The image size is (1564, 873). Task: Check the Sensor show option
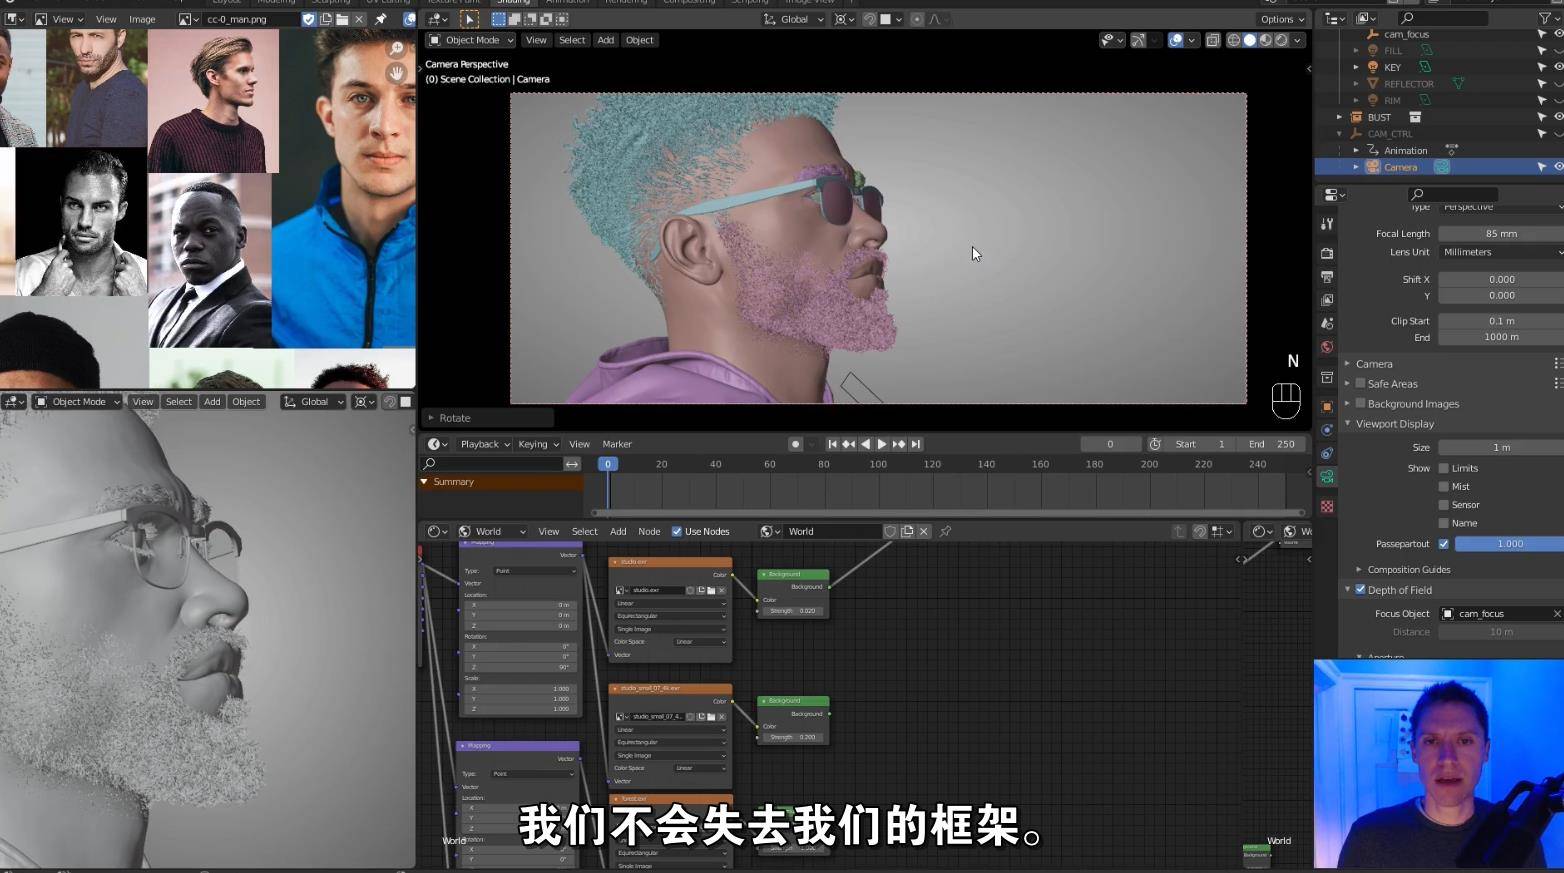[1443, 505]
